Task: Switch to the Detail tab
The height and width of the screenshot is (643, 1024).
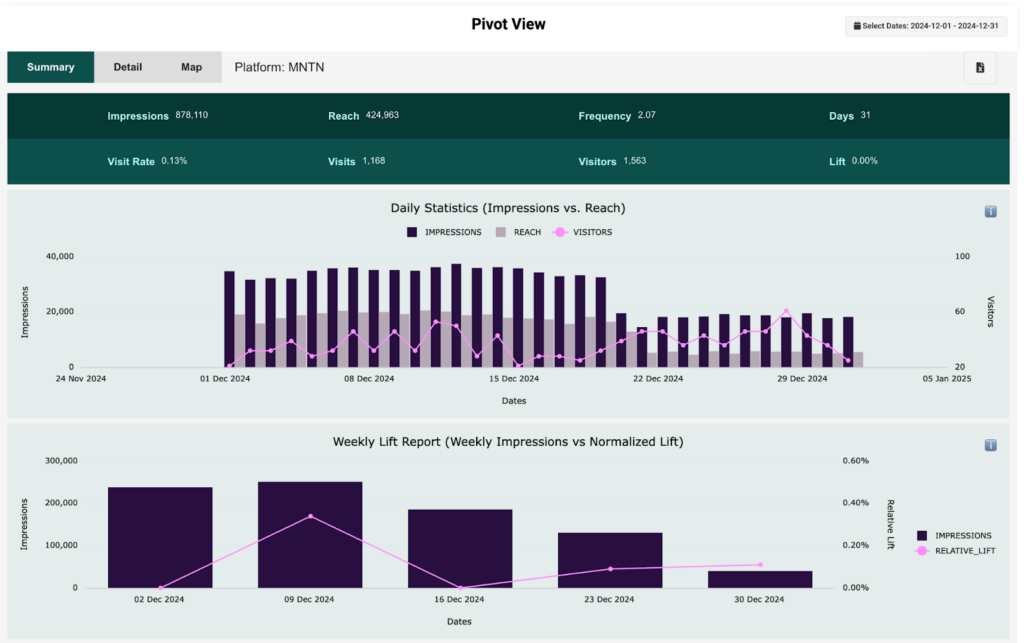Action: (127, 67)
